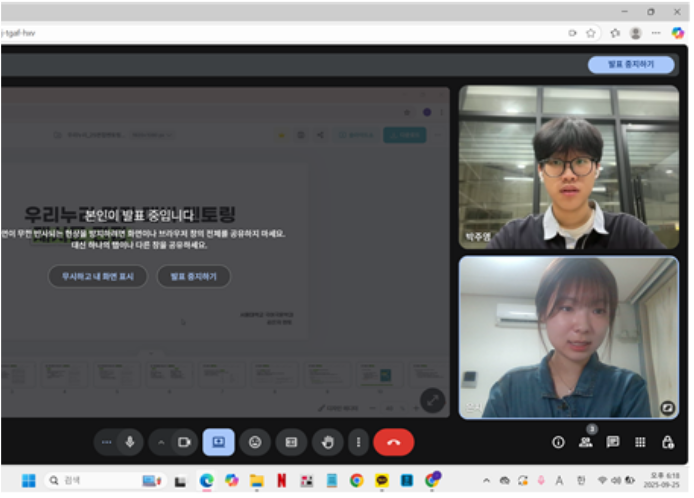Open Edge settings and more menu
694x498 pixels.
[656, 33]
